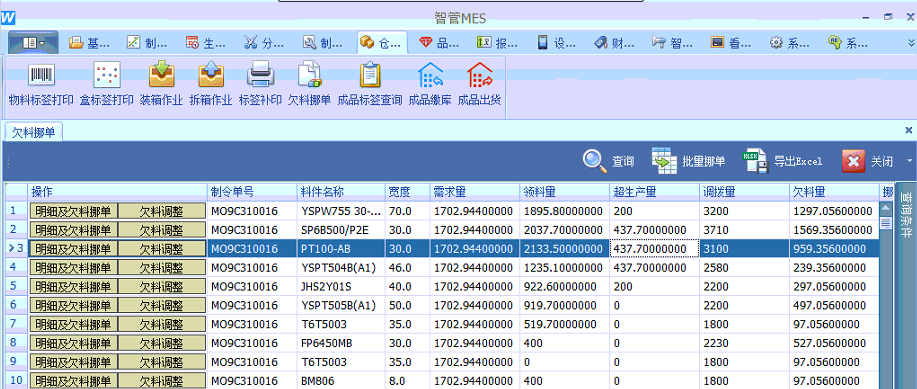Select row header number 5
Viewport: 917px width, 389px height.
pyautogui.click(x=16, y=287)
